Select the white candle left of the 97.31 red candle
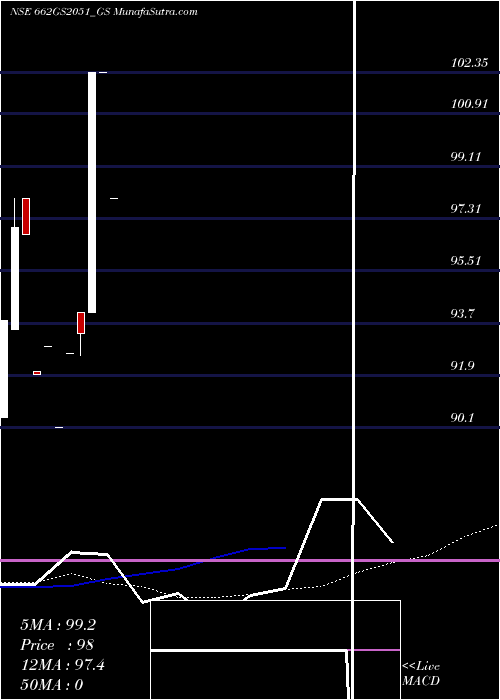The image size is (500, 700). 15,278
